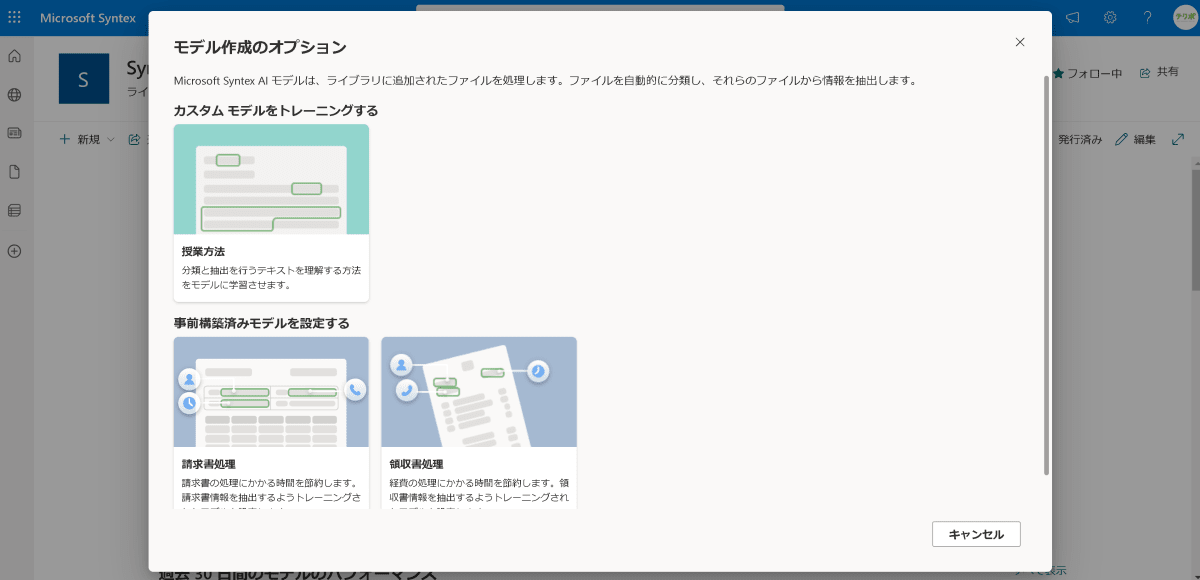Click the 編集 pencil button
This screenshot has height=580, width=1200.
click(x=1136, y=139)
